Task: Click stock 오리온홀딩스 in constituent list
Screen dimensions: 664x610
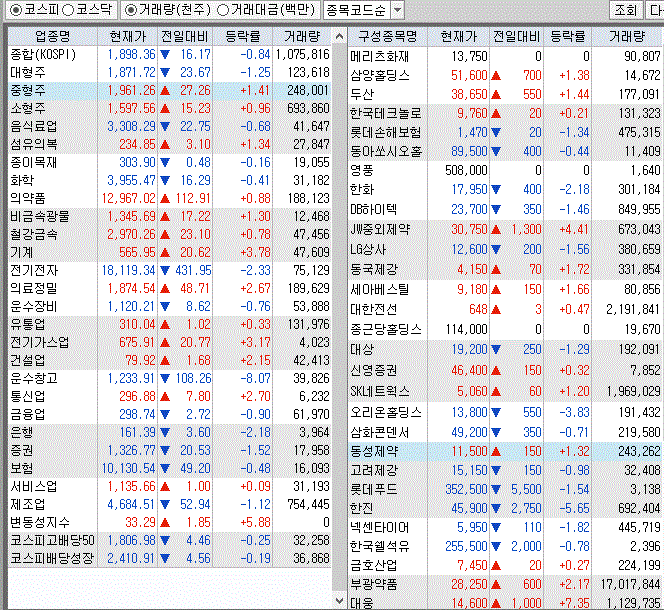Action: point(386,413)
